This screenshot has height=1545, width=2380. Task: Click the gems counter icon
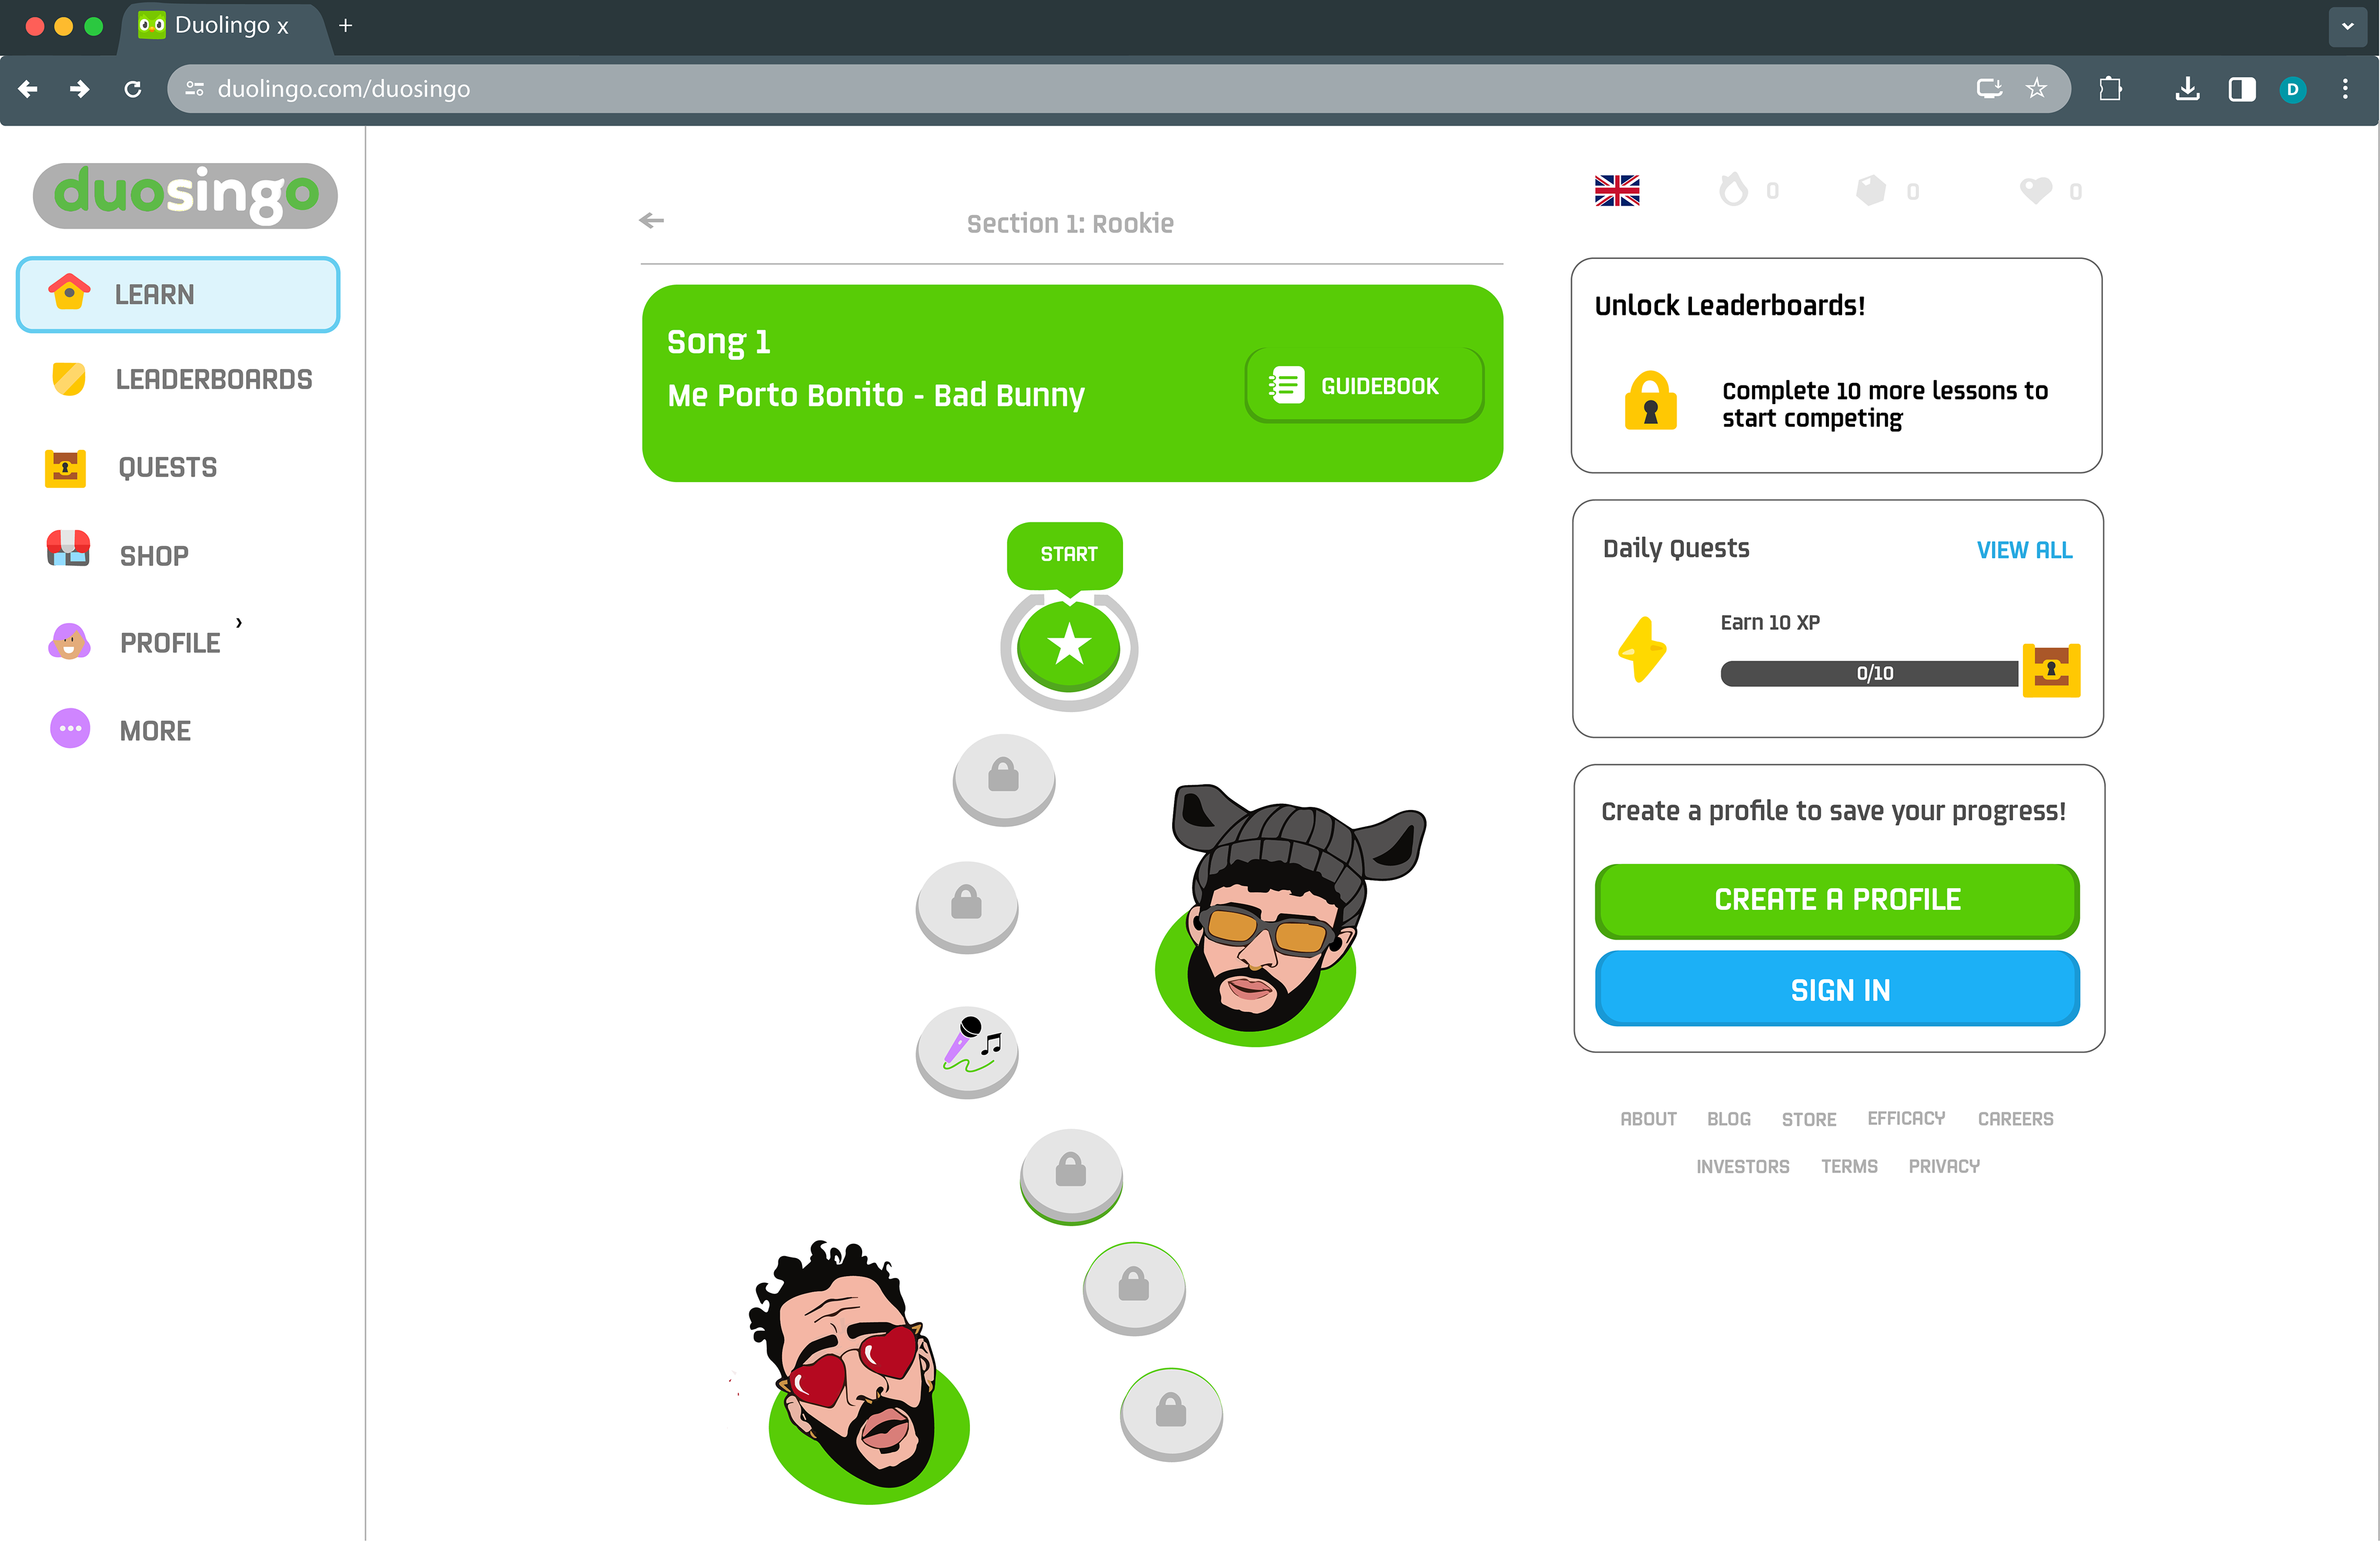point(1871,190)
